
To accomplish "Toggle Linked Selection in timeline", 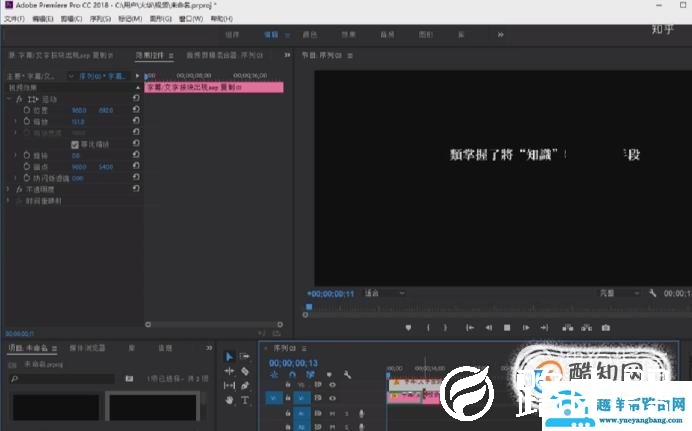I will pyautogui.click(x=310, y=375).
